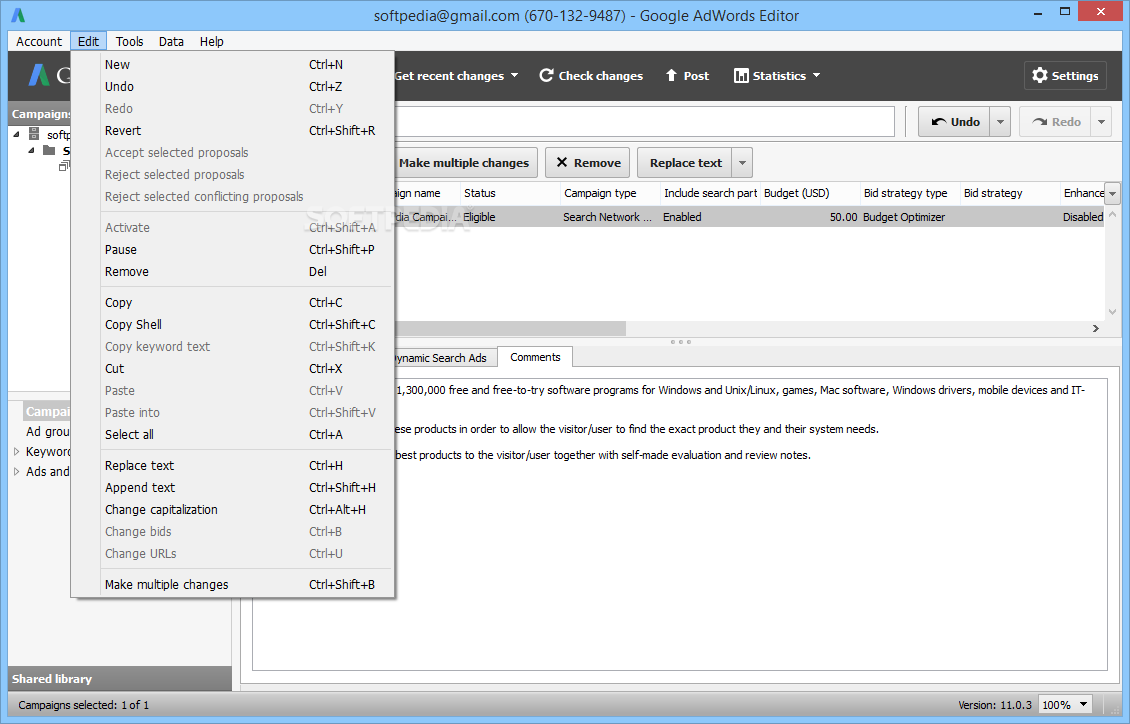
Task: Choose Cut from the Edit menu
Action: tap(232, 368)
